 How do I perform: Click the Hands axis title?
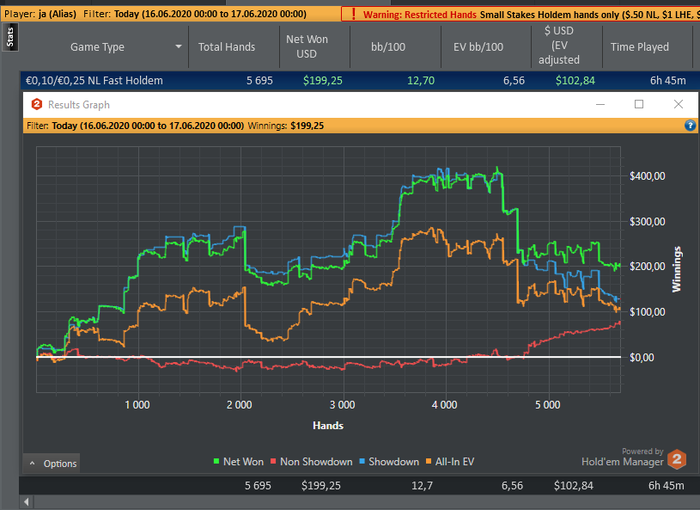[328, 425]
